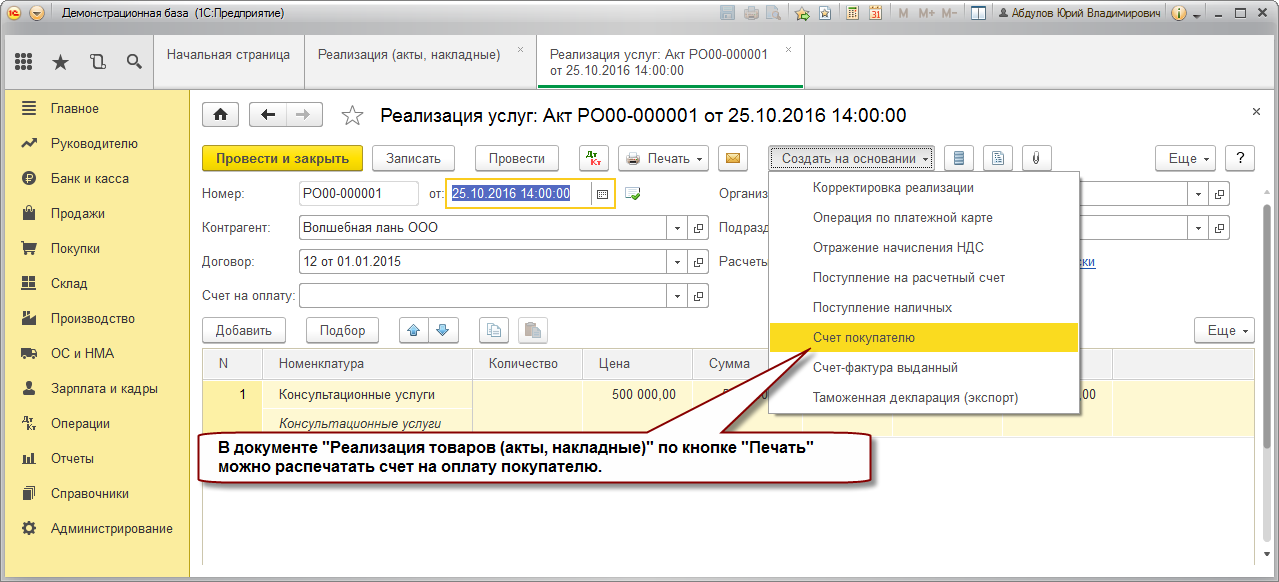Open the sections menu grid icon
This screenshot has width=1279, height=582.
pos(24,62)
